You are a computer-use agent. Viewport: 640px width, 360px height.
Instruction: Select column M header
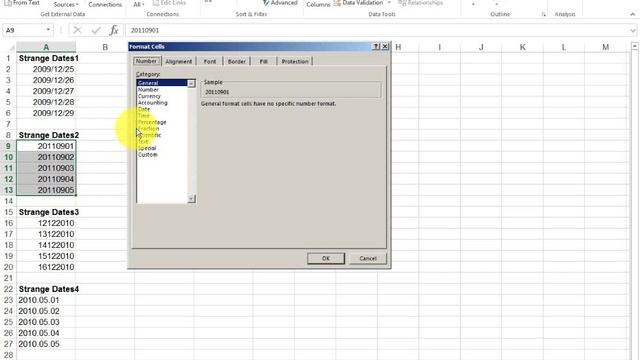click(x=606, y=47)
